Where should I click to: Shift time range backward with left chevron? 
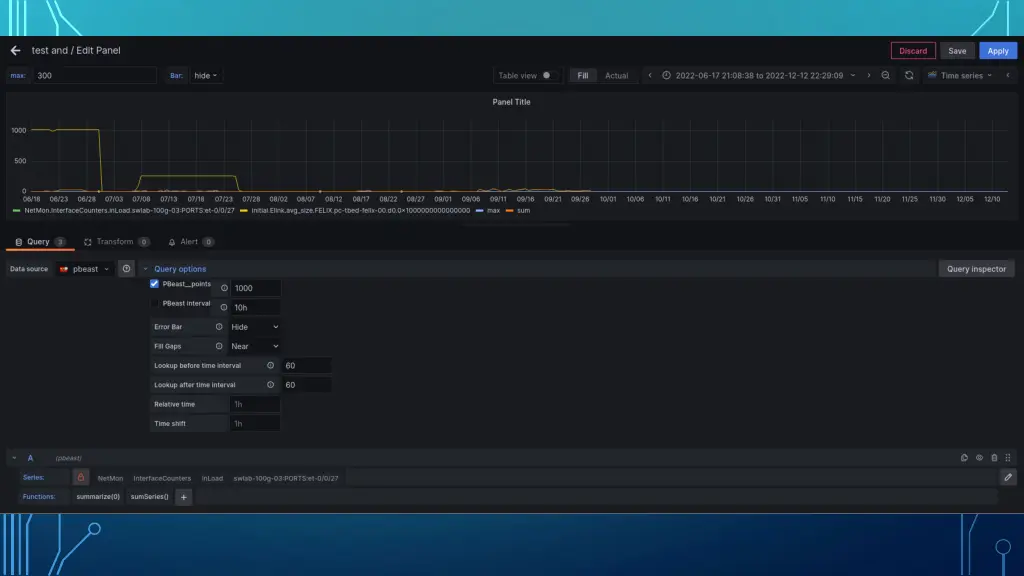650,76
